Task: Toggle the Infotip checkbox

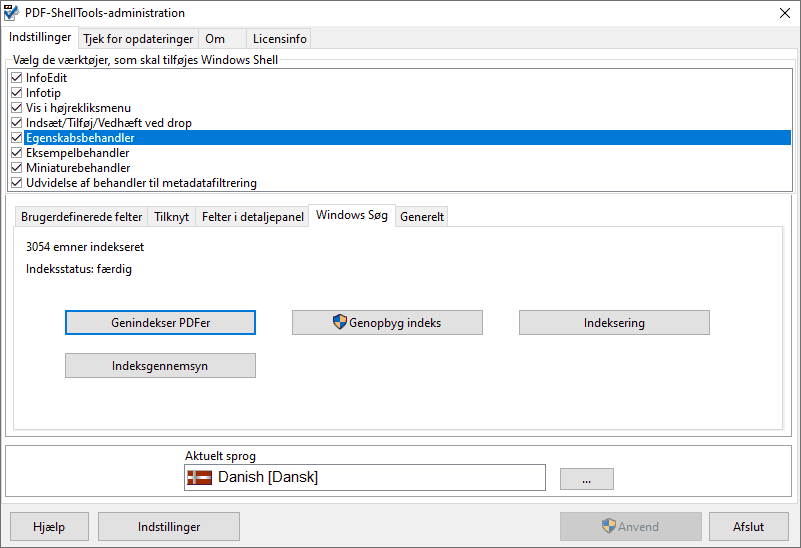Action: click(17, 92)
